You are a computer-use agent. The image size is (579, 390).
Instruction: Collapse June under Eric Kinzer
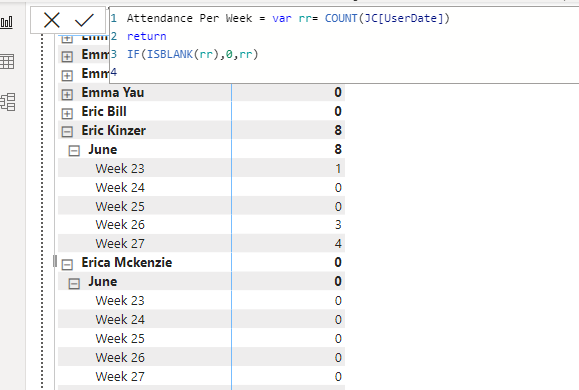tap(74, 151)
